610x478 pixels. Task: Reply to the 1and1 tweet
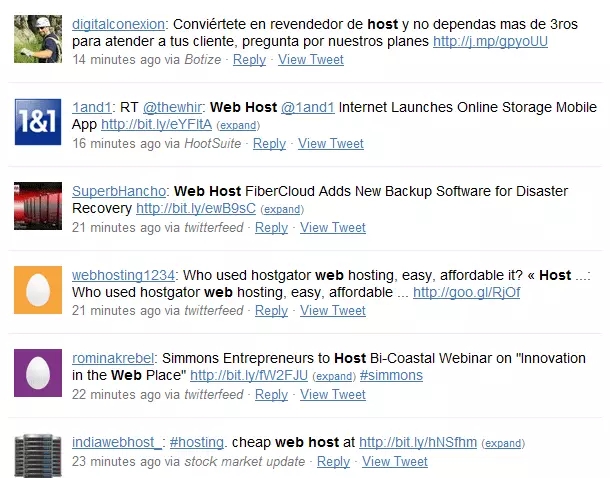click(269, 143)
